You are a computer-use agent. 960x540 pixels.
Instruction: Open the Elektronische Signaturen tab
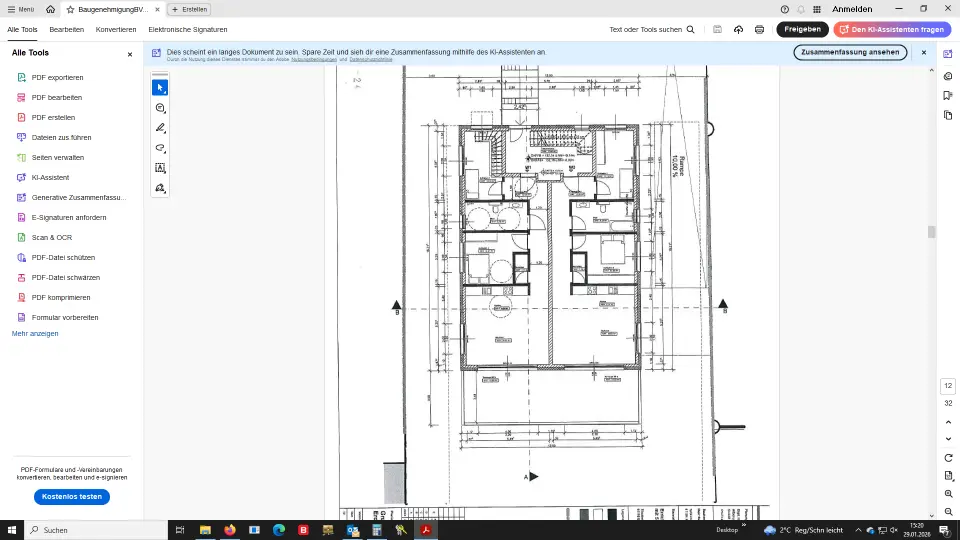(188, 30)
